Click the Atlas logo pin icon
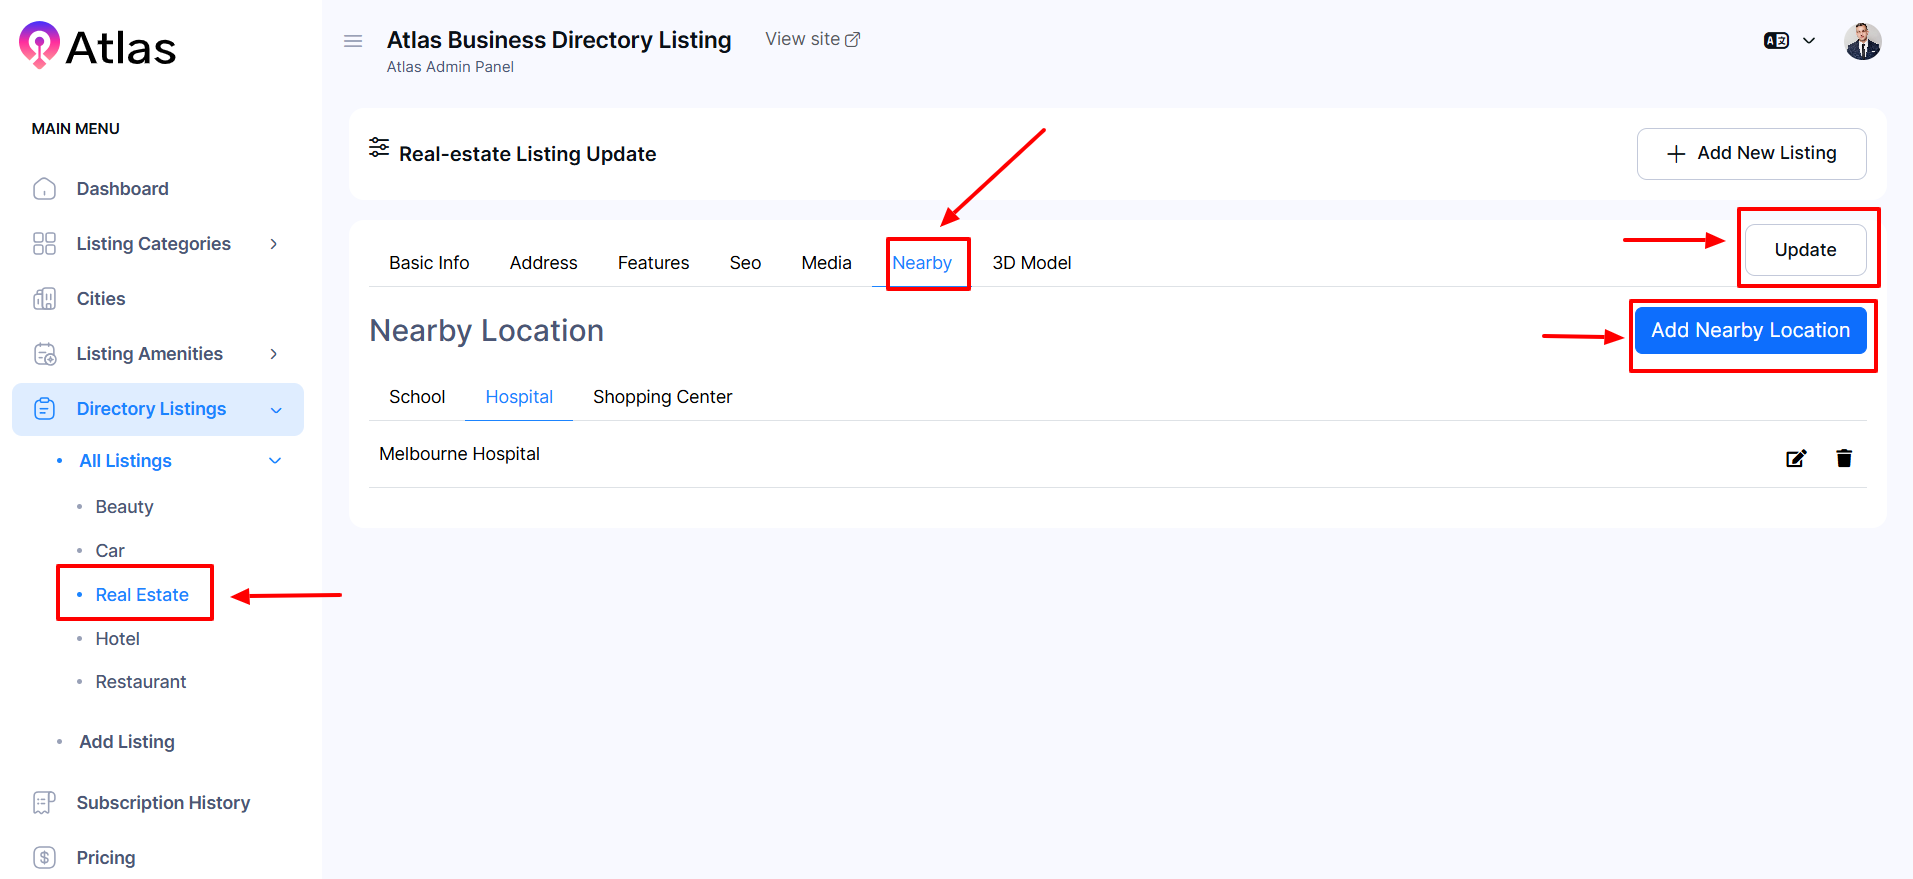 point(39,45)
